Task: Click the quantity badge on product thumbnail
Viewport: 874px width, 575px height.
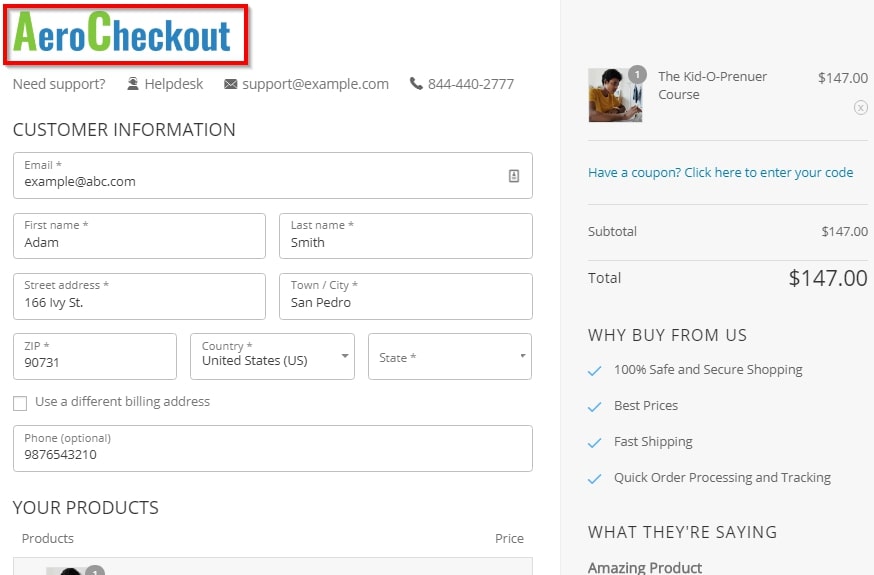Action: tap(637, 75)
